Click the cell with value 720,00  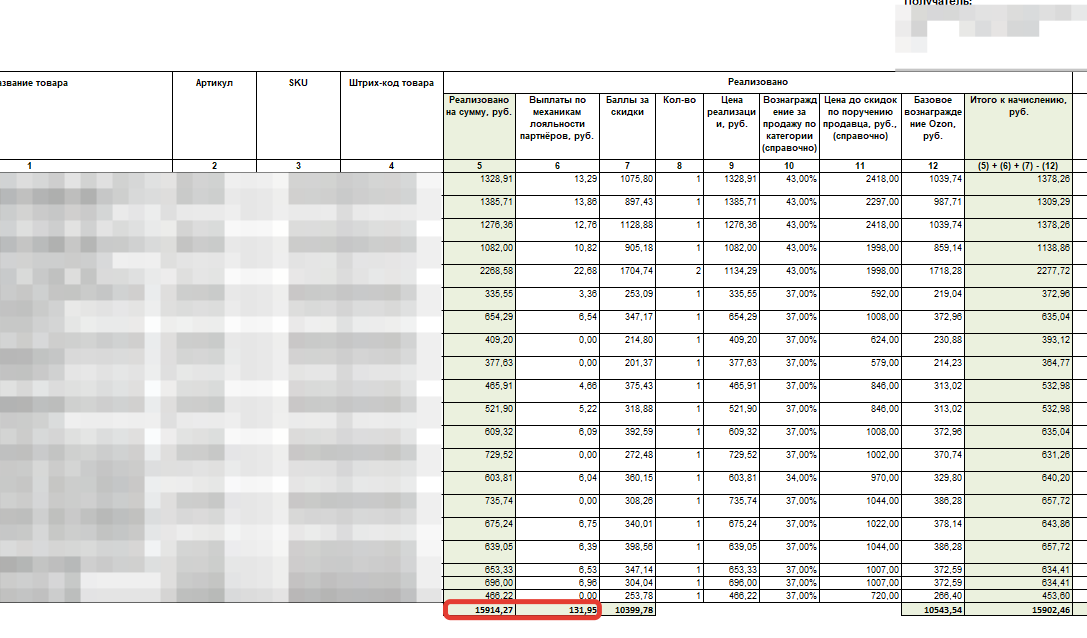point(859,595)
